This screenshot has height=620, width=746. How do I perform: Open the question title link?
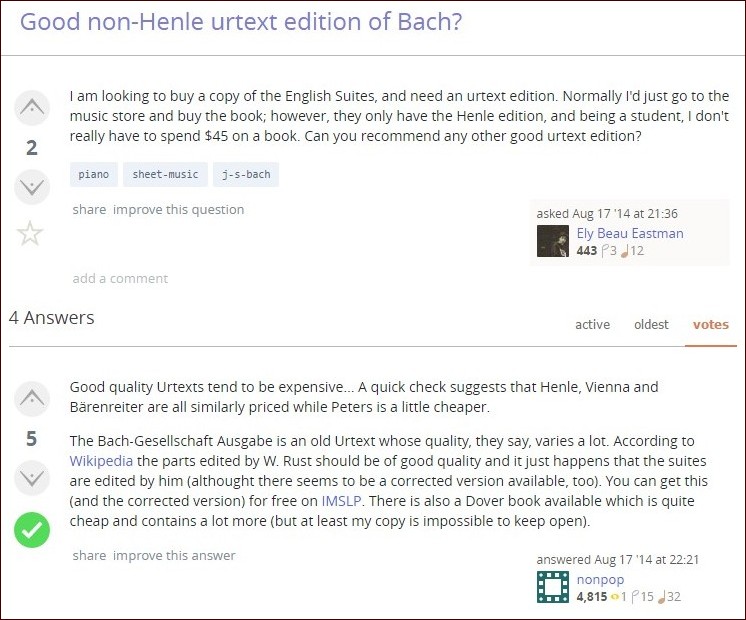(x=241, y=22)
